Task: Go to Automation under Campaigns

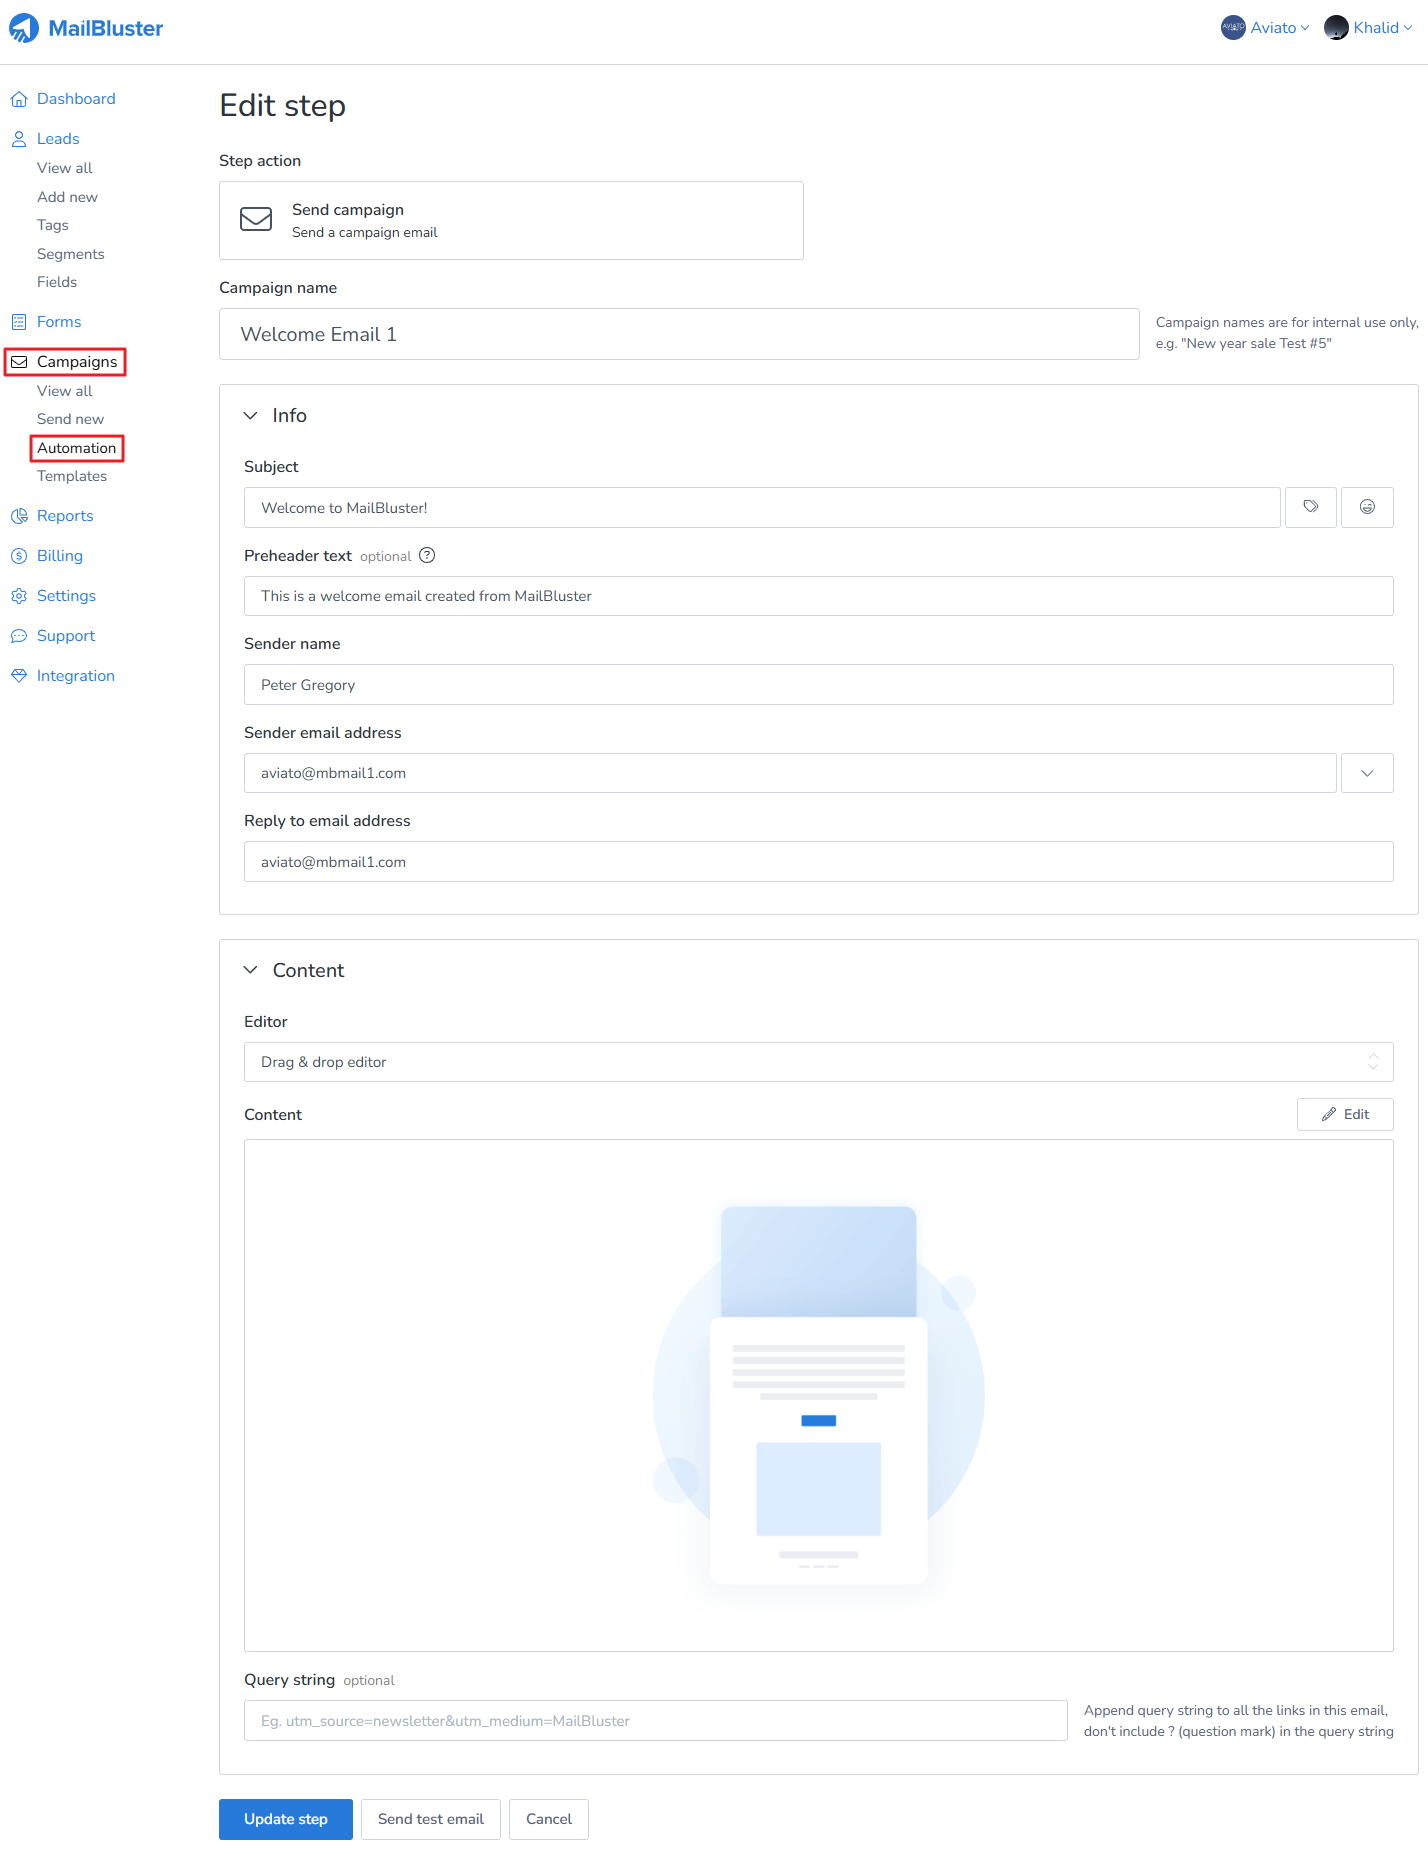Action: coord(77,448)
